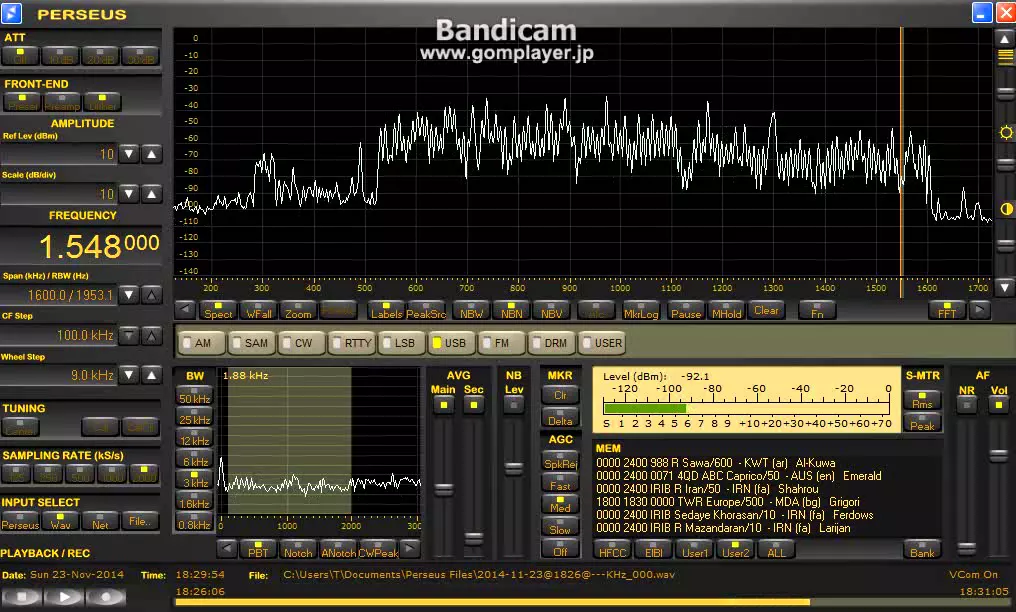The height and width of the screenshot is (612, 1016).
Task: Switch display to Spect view
Action: tap(218, 310)
